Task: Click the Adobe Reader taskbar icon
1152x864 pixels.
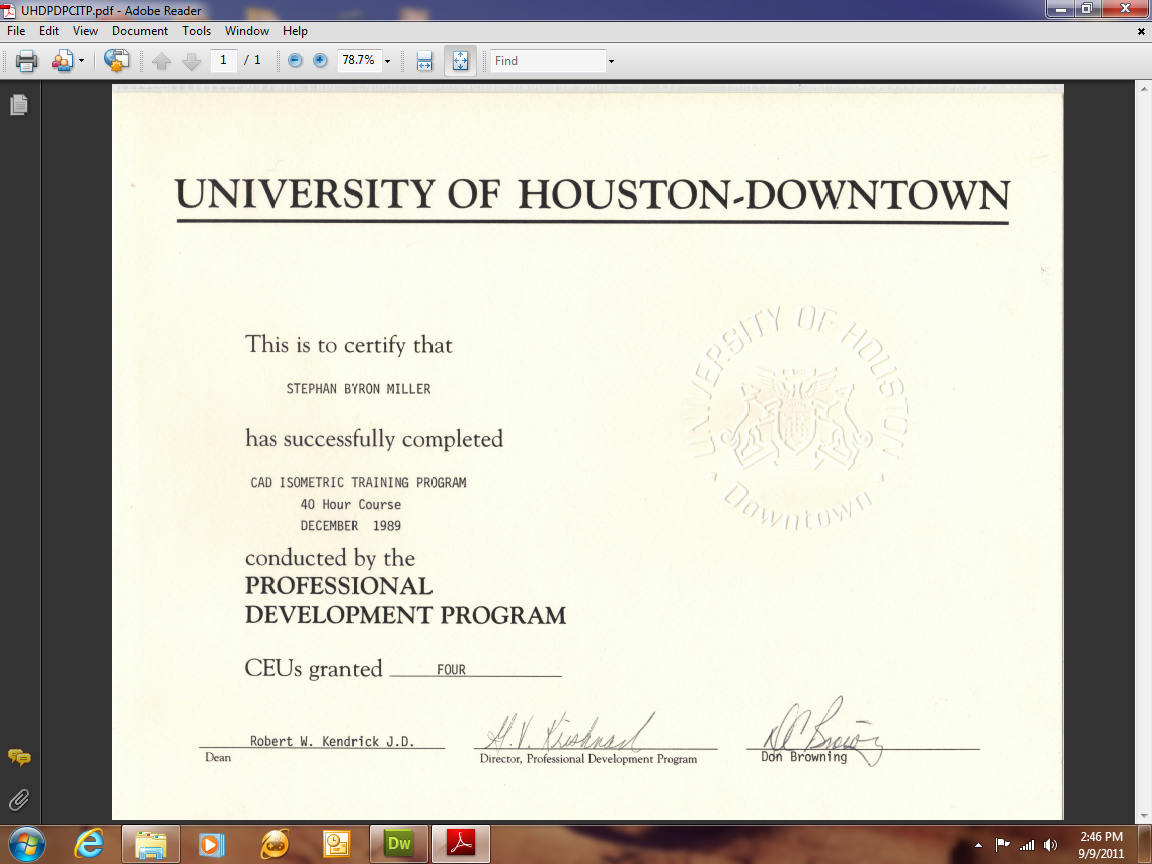Action: (461, 844)
